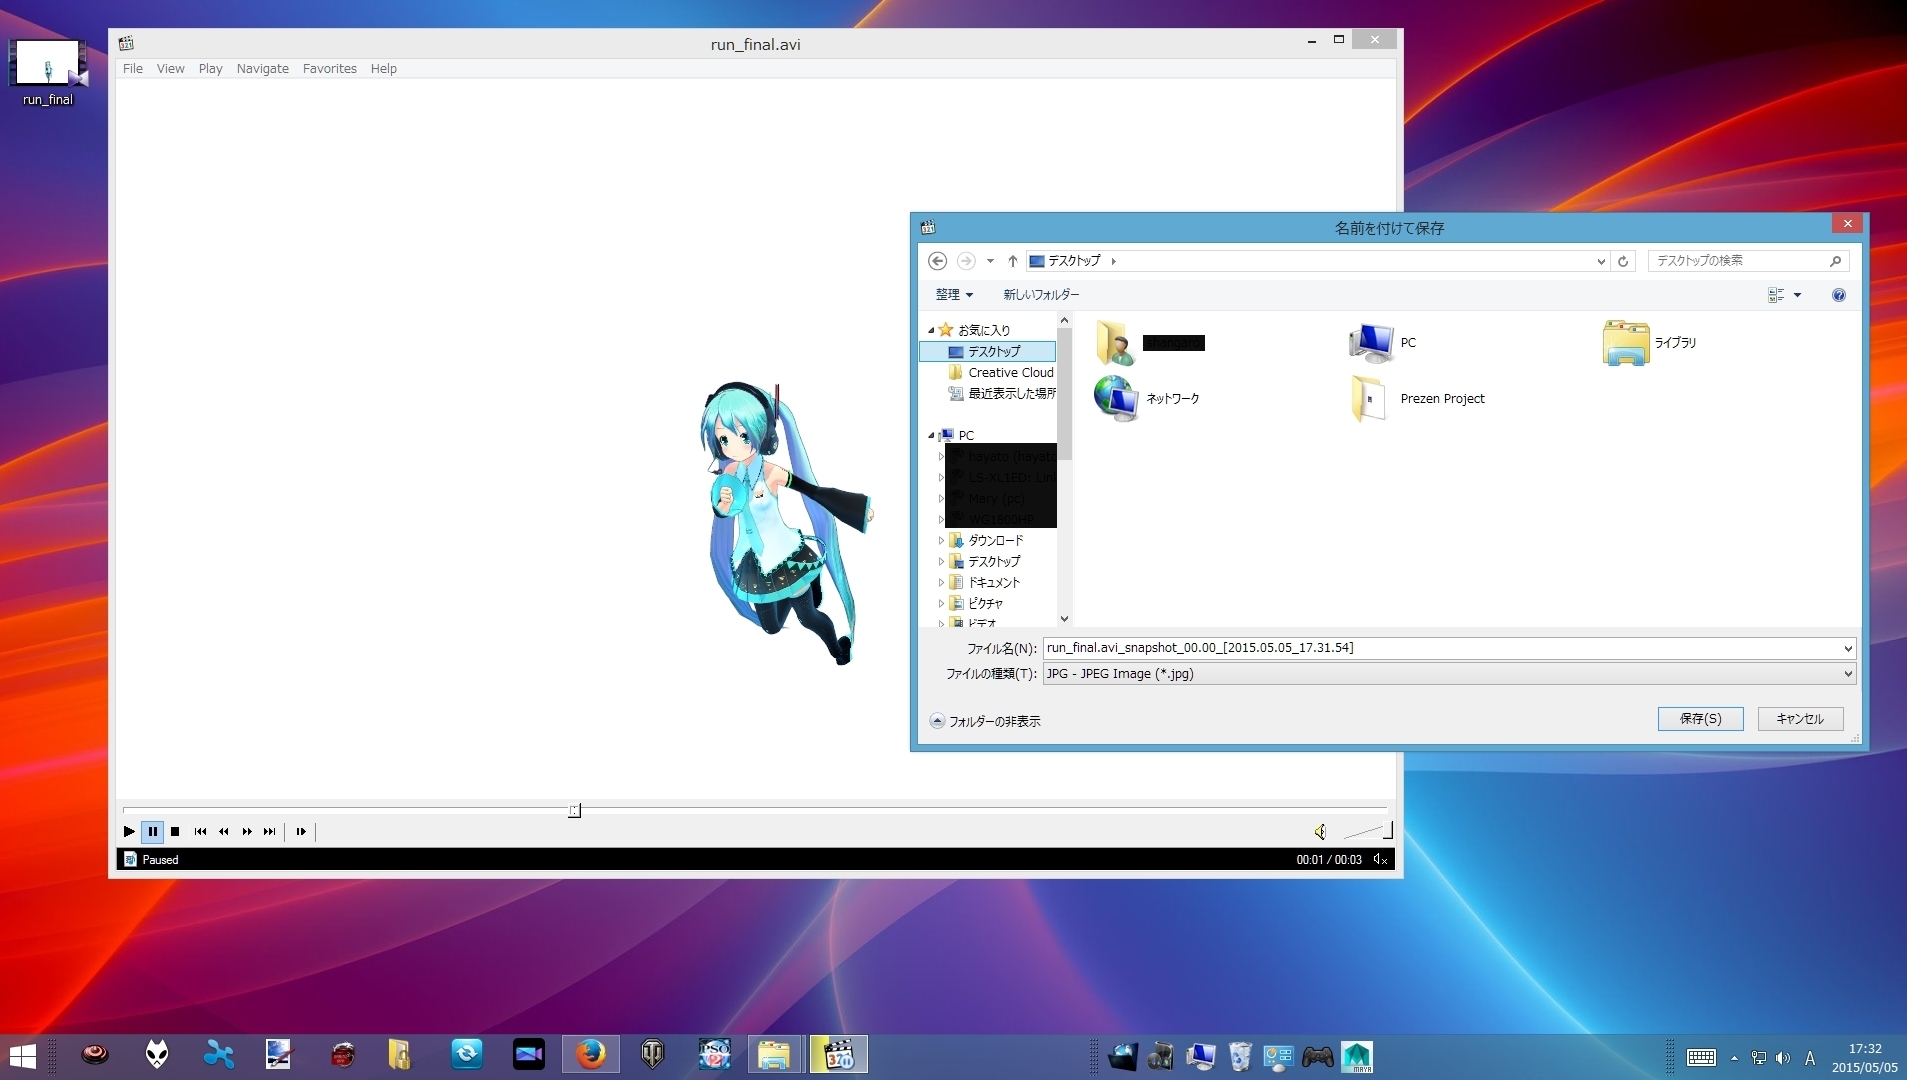1907x1080 pixels.
Task: Click the Decrease Rate rewind button
Action: tap(224, 831)
